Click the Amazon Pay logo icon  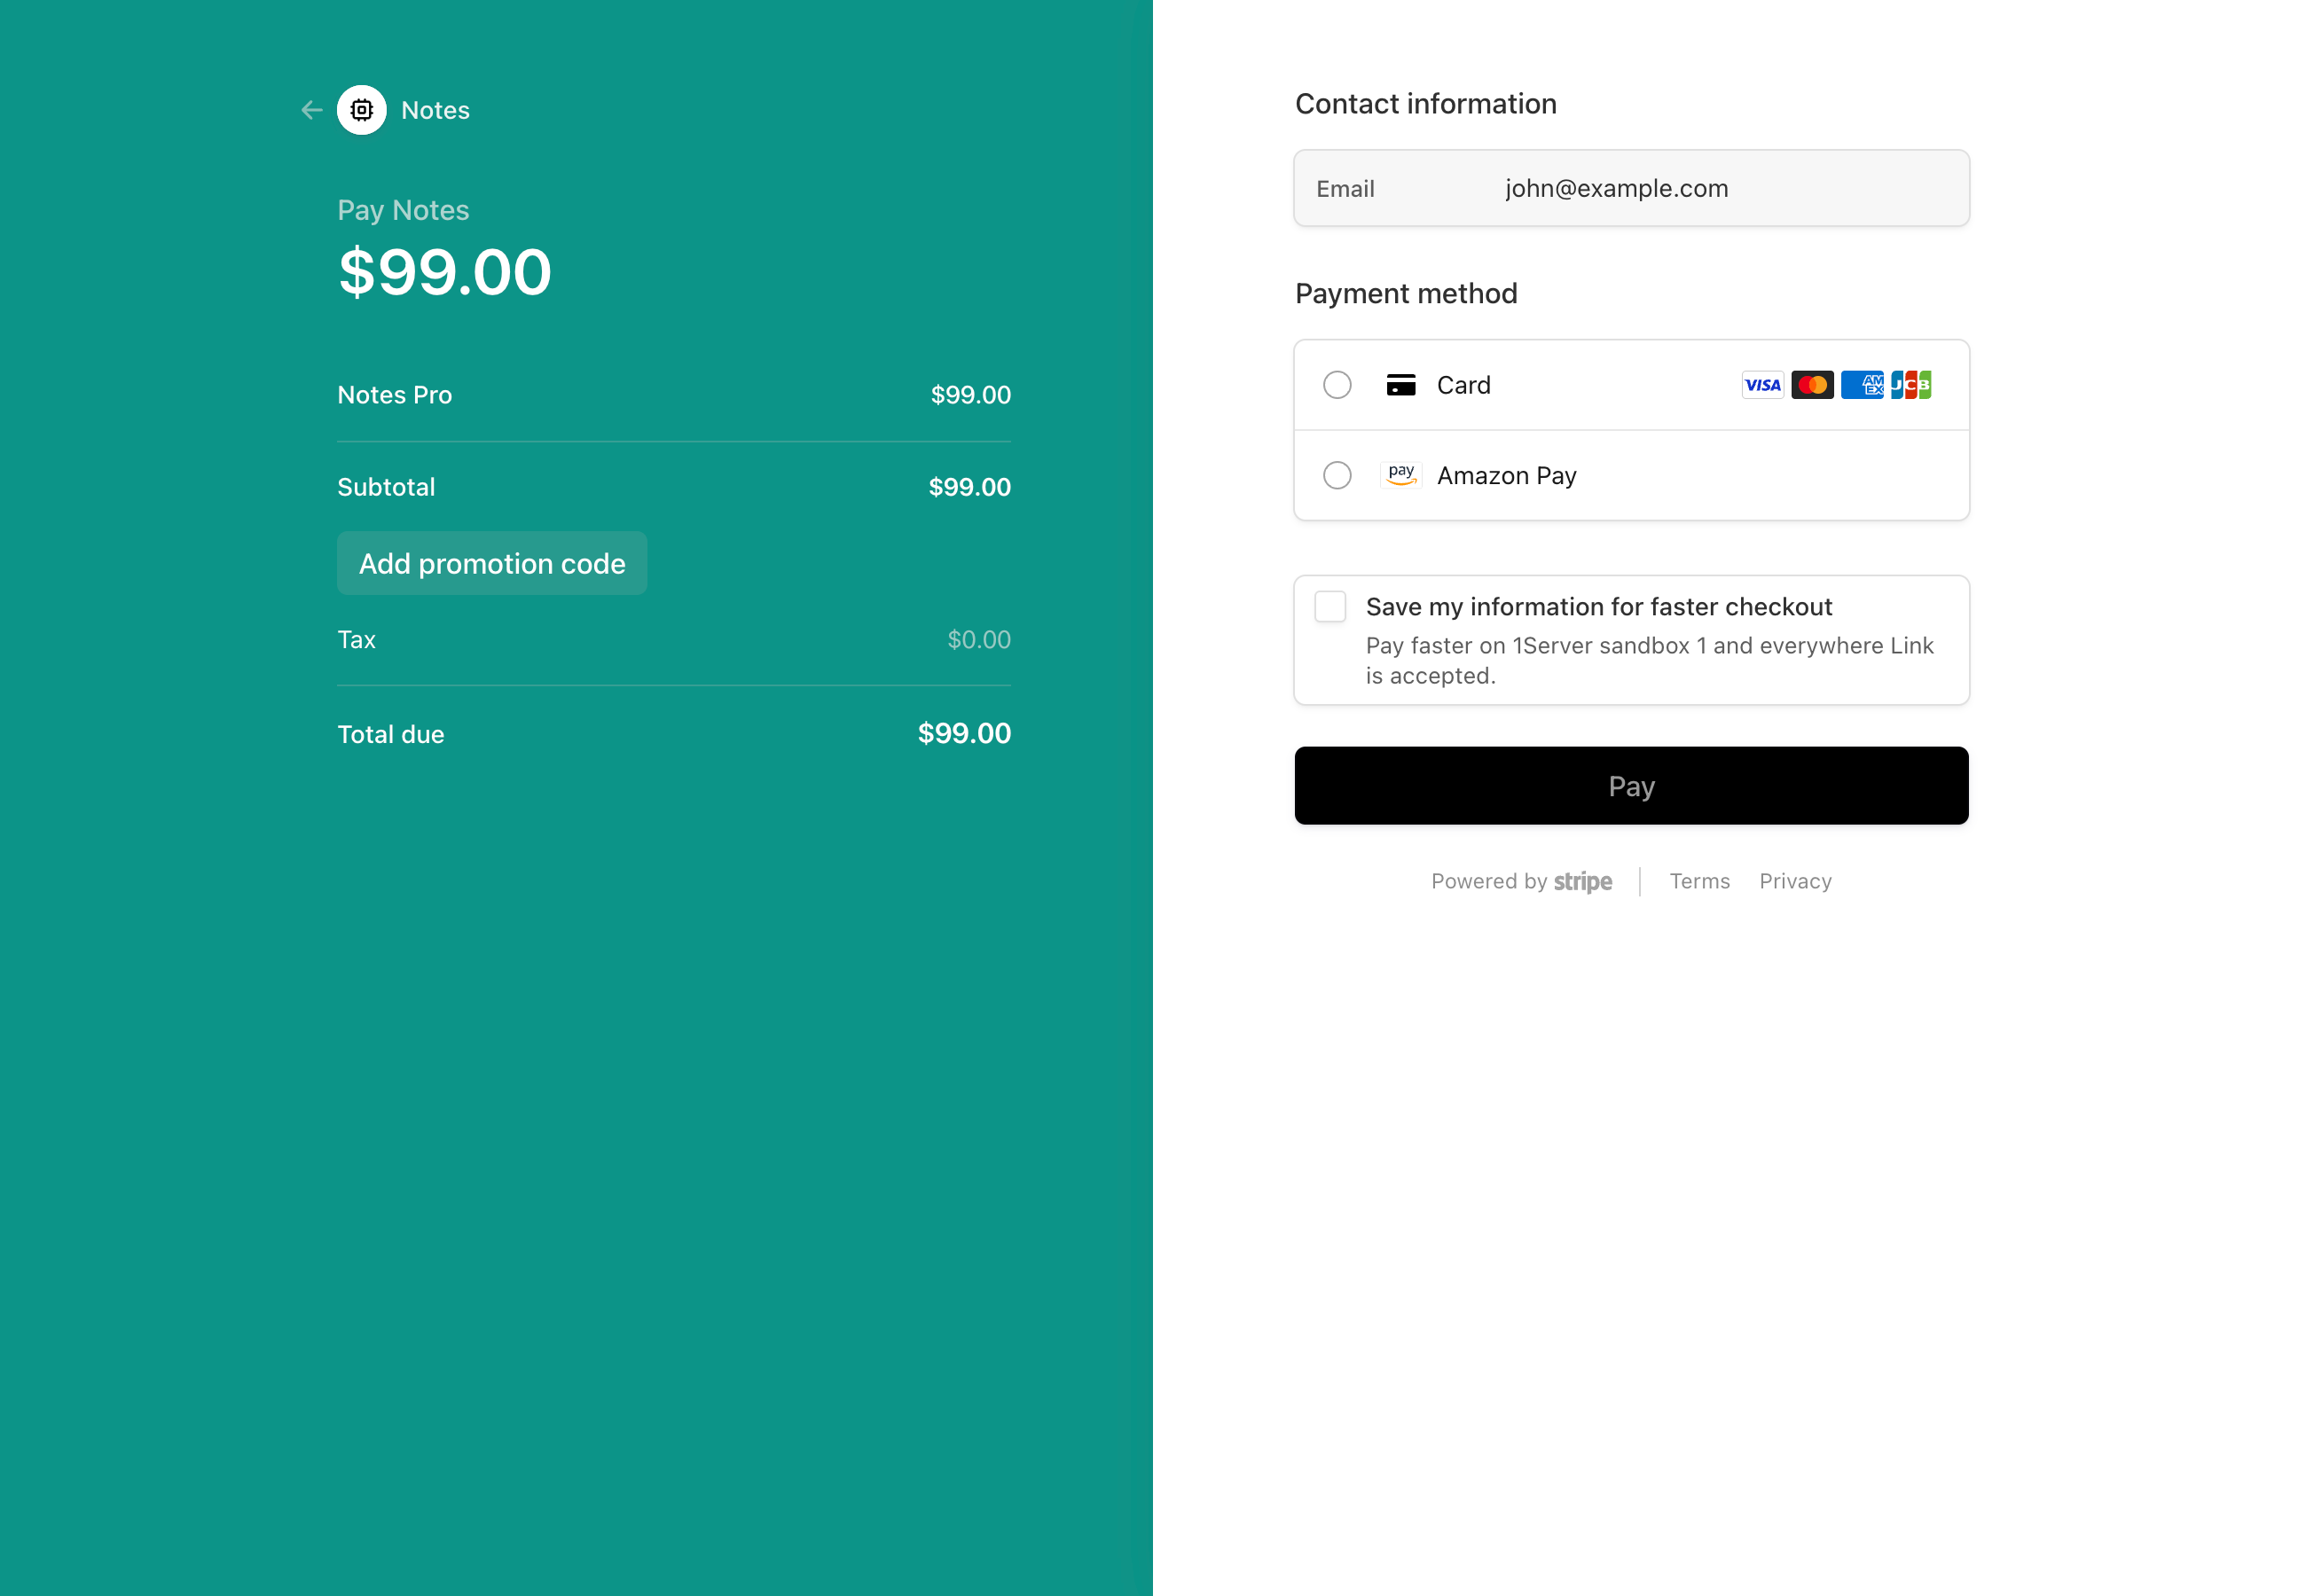coord(1401,475)
